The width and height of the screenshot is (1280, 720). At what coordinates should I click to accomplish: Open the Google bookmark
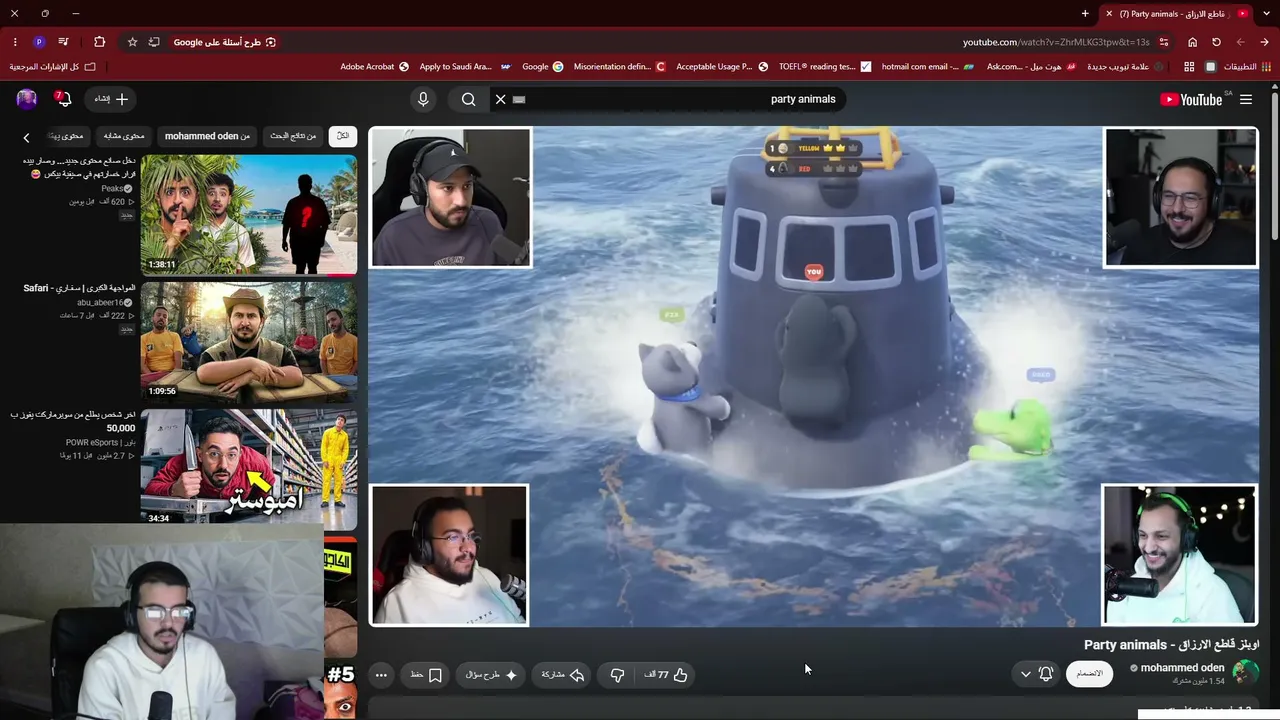(542, 67)
